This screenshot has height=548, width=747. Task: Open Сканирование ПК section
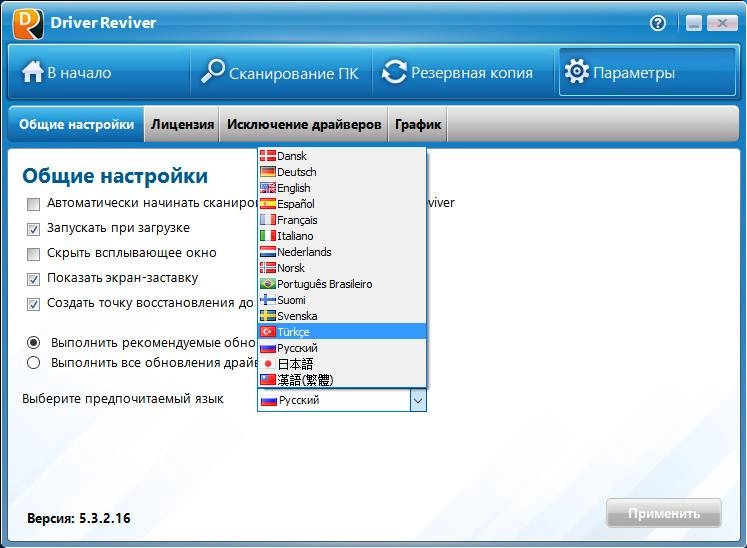click(281, 72)
